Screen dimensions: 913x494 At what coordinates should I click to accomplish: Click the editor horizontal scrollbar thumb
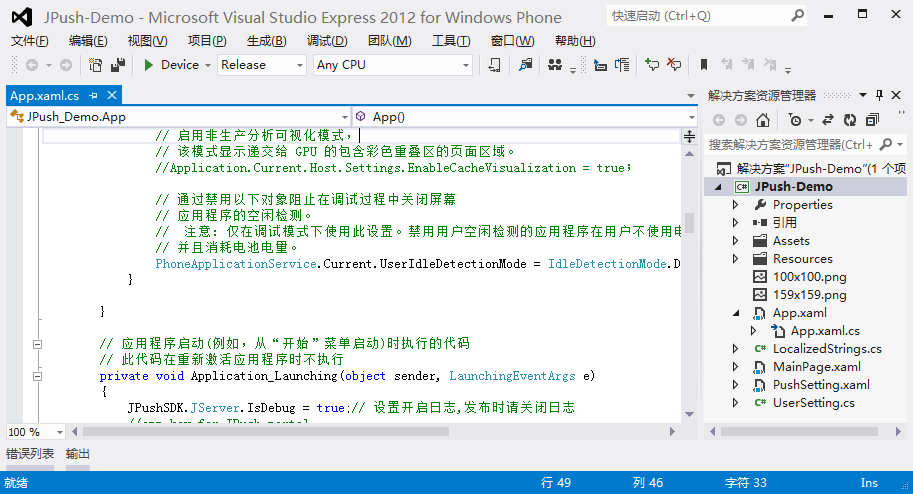pyautogui.click(x=266, y=432)
